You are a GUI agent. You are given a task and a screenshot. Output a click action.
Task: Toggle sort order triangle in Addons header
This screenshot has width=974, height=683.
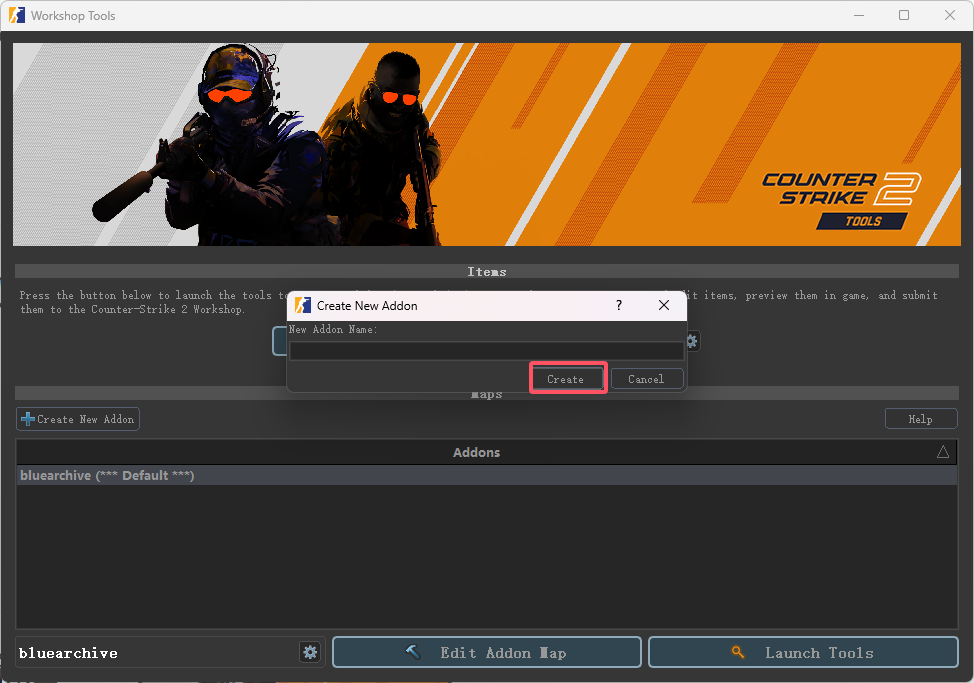pyautogui.click(x=942, y=452)
